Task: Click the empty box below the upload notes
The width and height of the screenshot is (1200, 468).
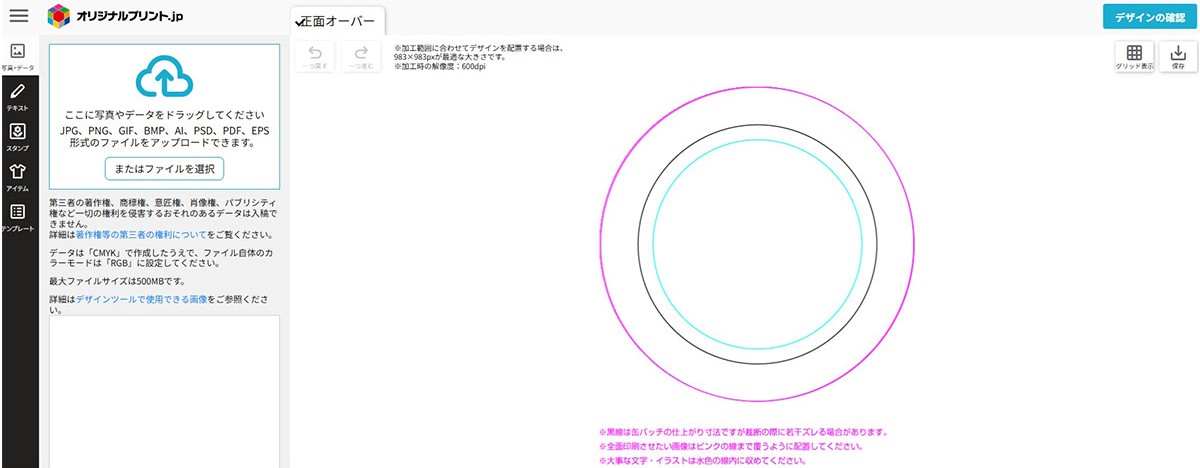Action: click(164, 390)
